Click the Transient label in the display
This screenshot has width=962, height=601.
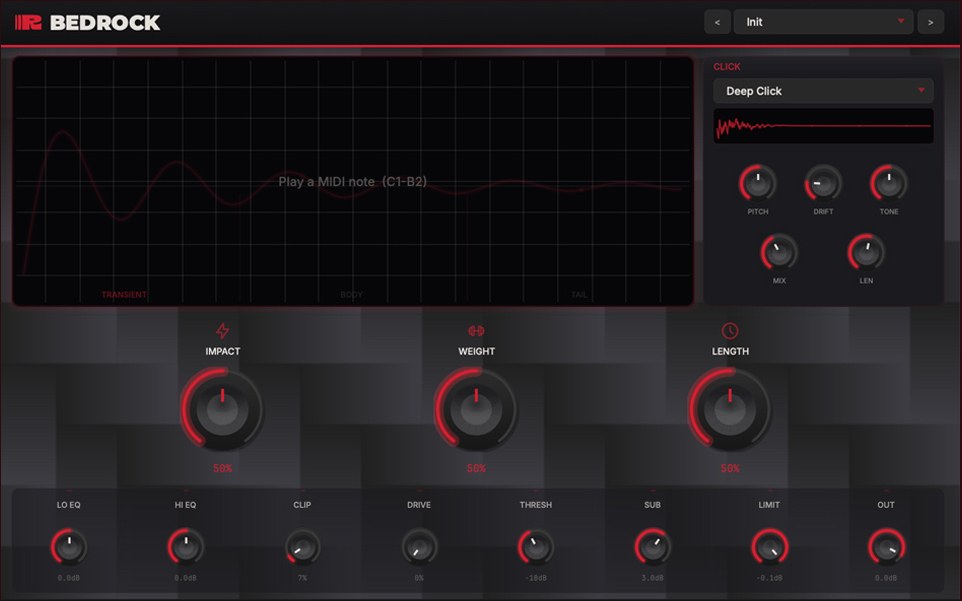click(x=125, y=295)
